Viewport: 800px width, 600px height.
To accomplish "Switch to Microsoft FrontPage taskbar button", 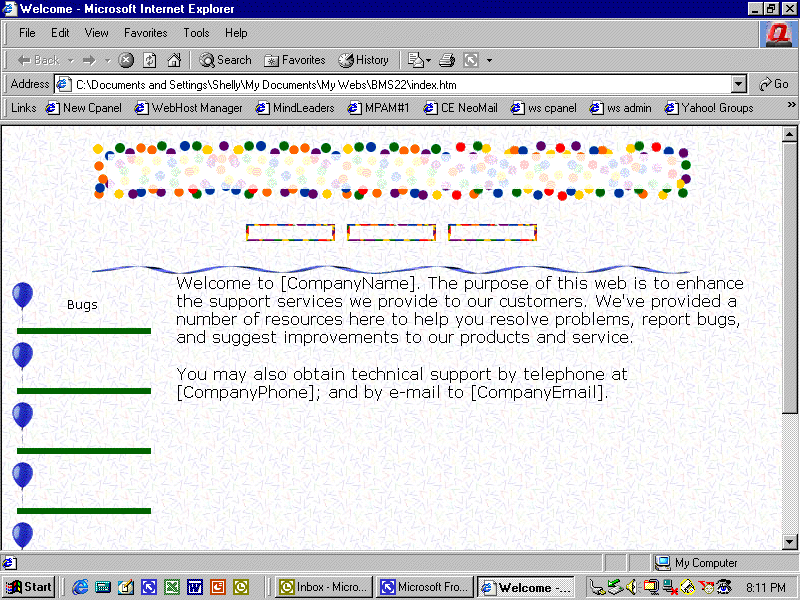I will (x=426, y=587).
